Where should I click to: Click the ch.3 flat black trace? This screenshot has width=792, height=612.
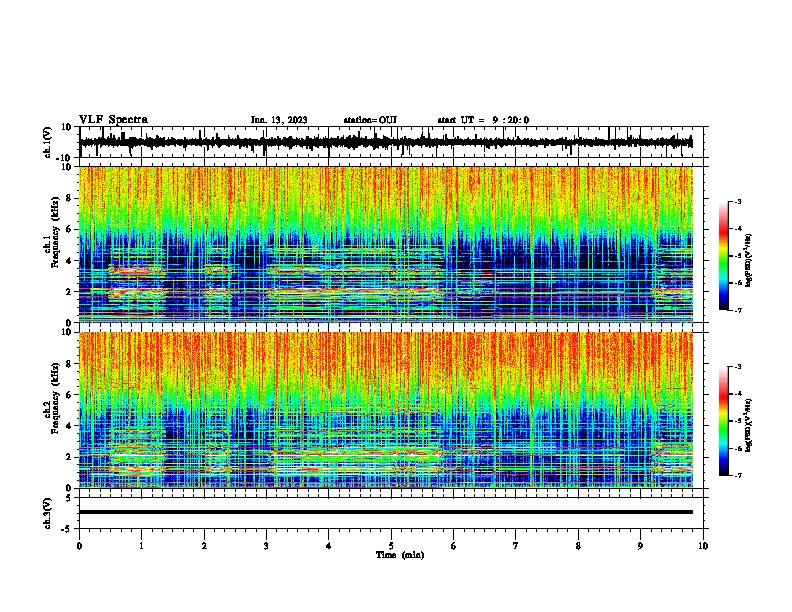[386, 512]
